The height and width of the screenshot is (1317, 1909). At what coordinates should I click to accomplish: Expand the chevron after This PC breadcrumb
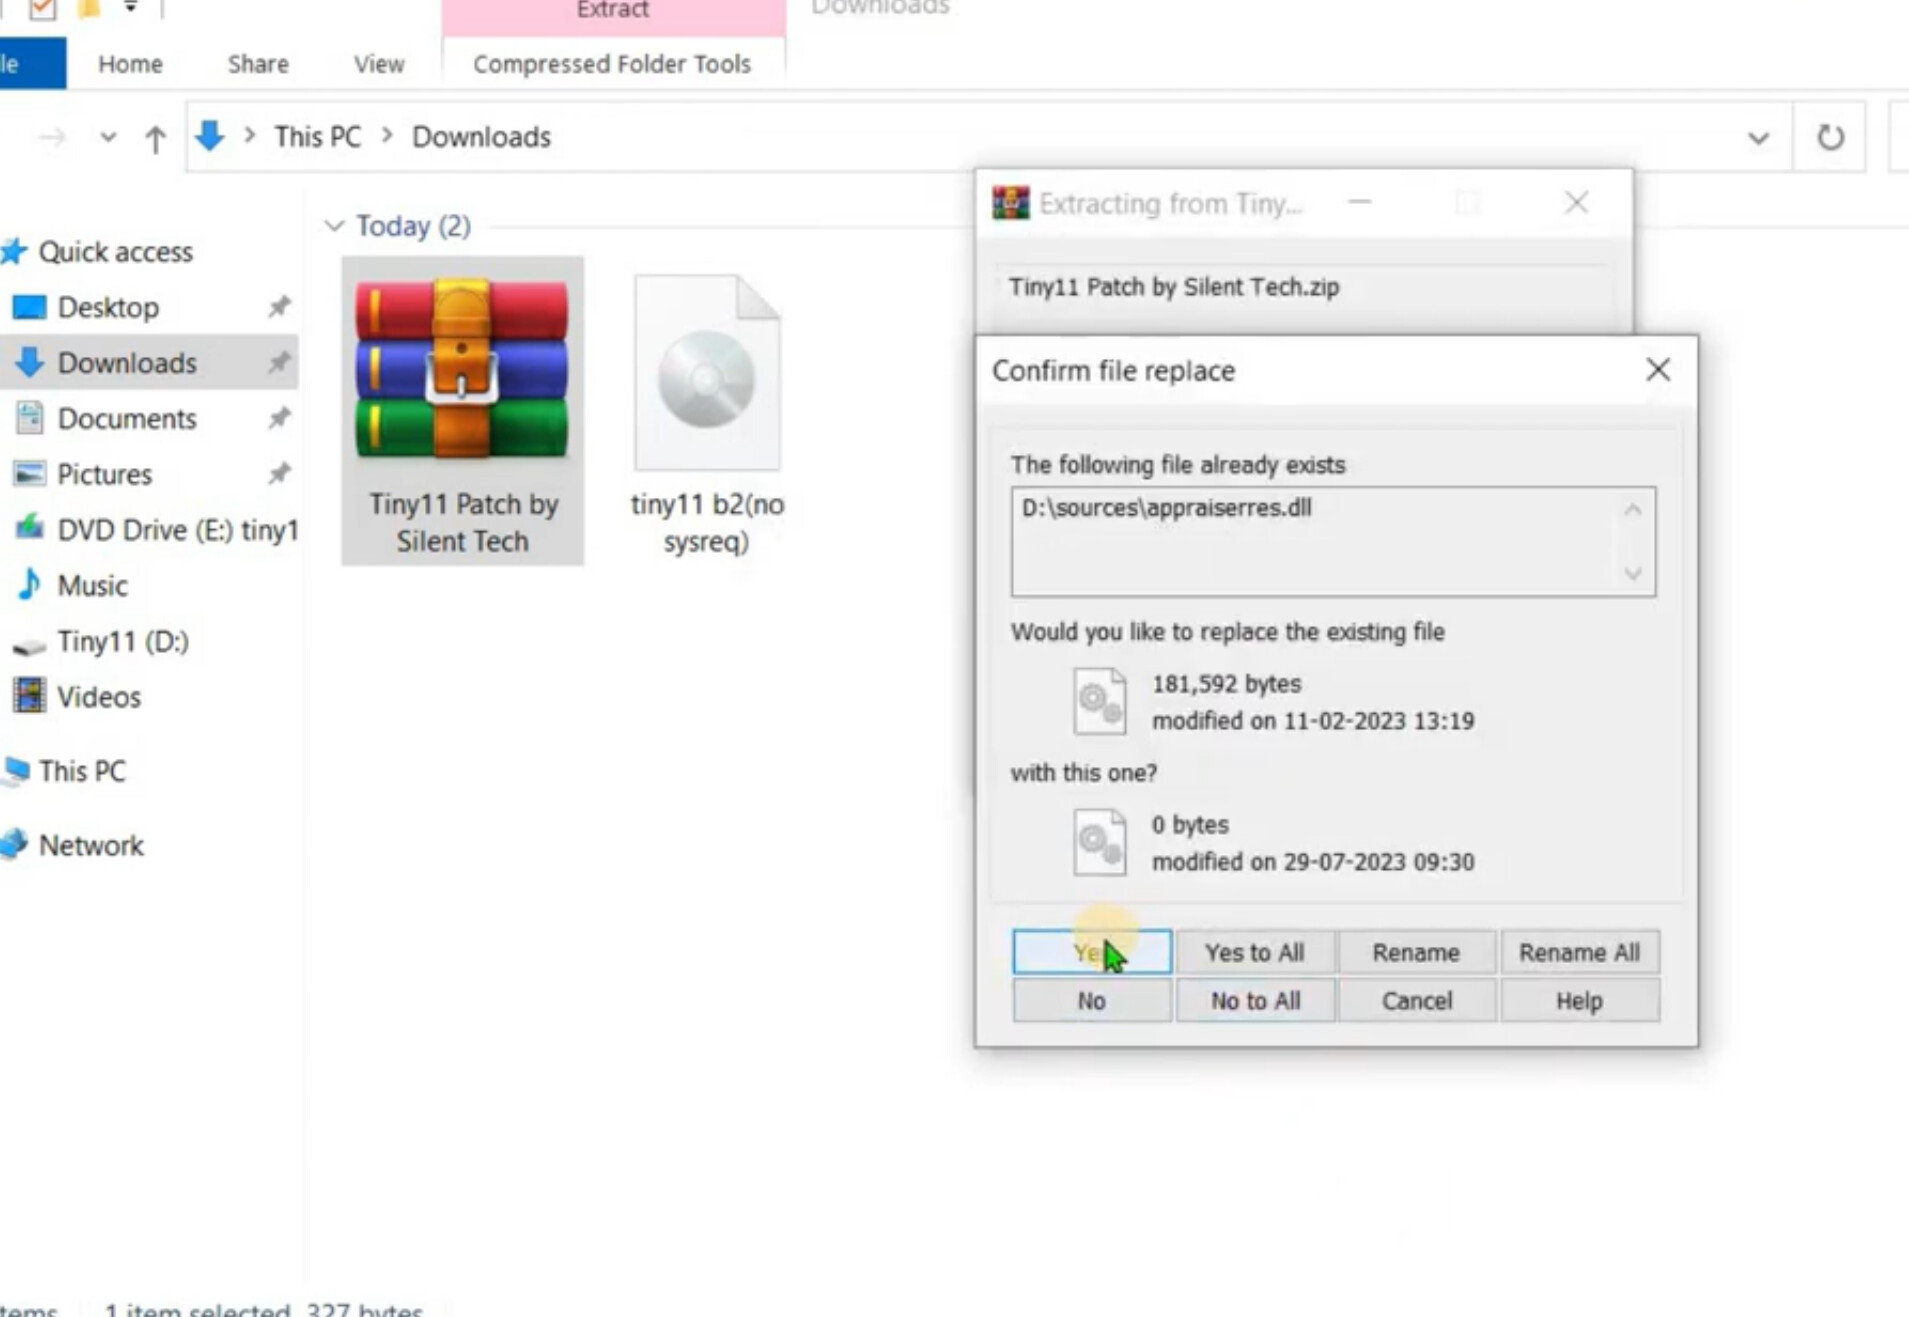coord(387,135)
